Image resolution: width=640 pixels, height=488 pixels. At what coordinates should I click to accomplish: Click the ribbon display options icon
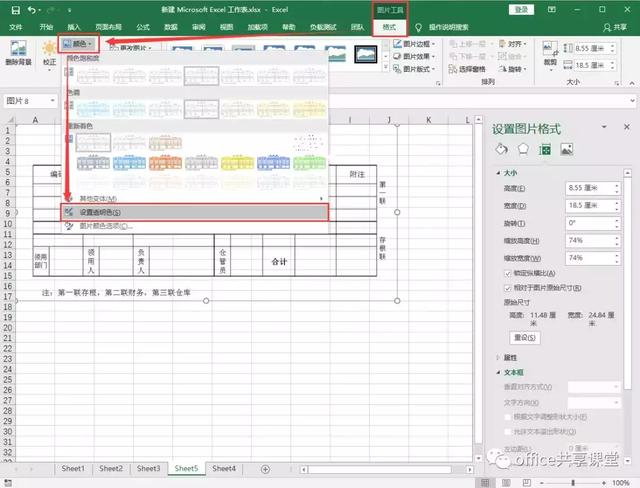coord(552,10)
